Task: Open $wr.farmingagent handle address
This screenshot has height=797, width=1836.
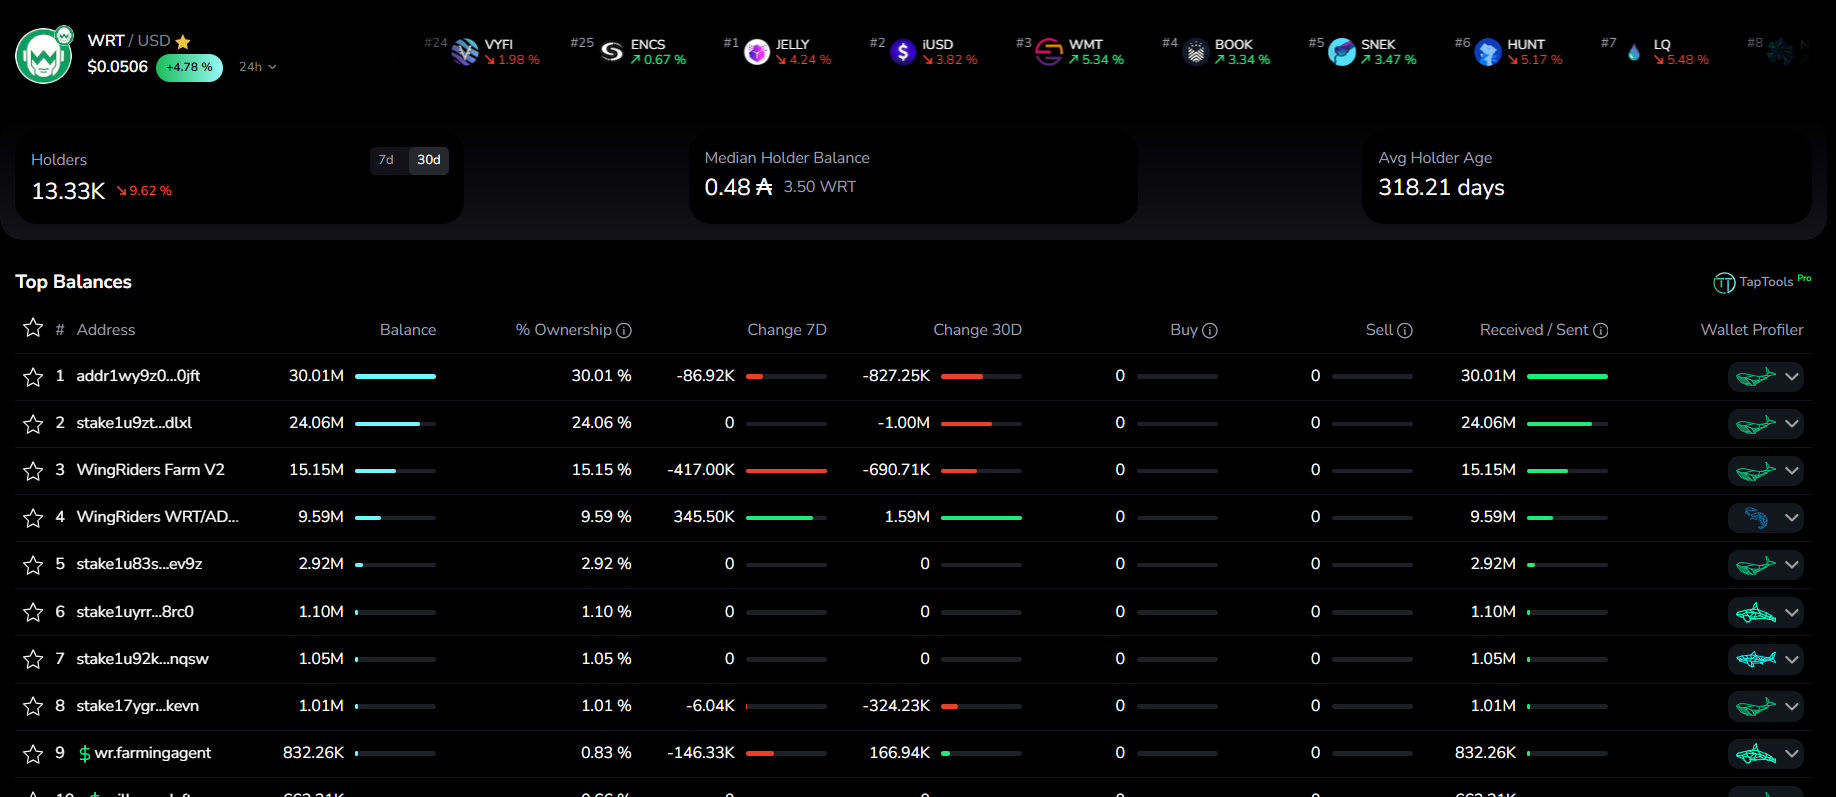Action: point(145,753)
